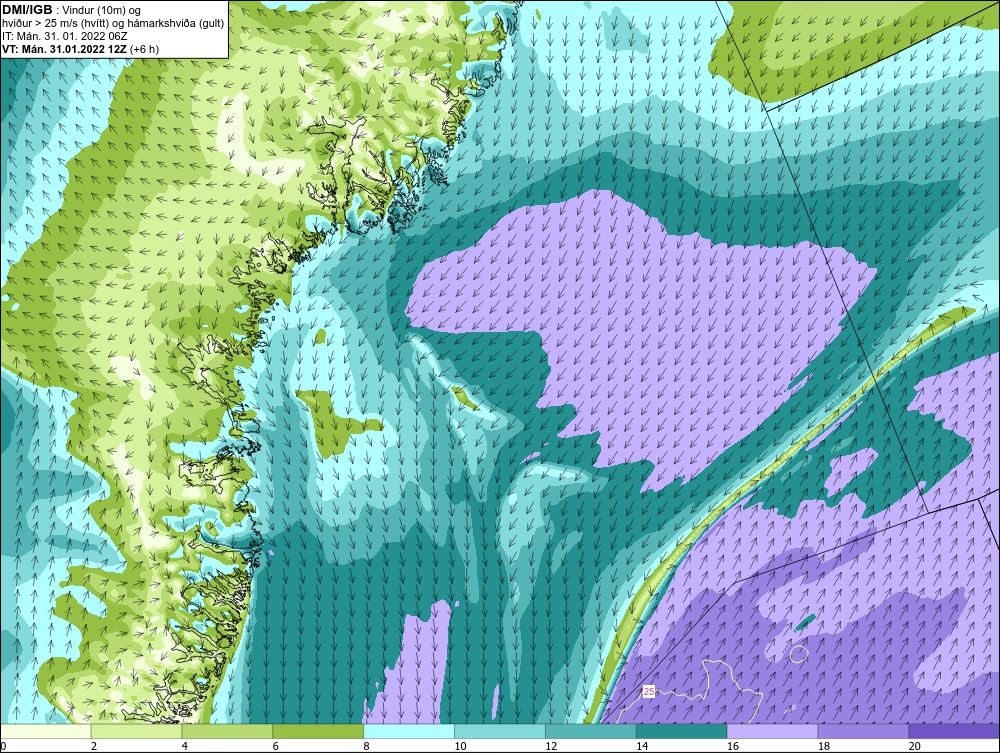
Task: Click the legend scale value '10'
Action: [460, 746]
